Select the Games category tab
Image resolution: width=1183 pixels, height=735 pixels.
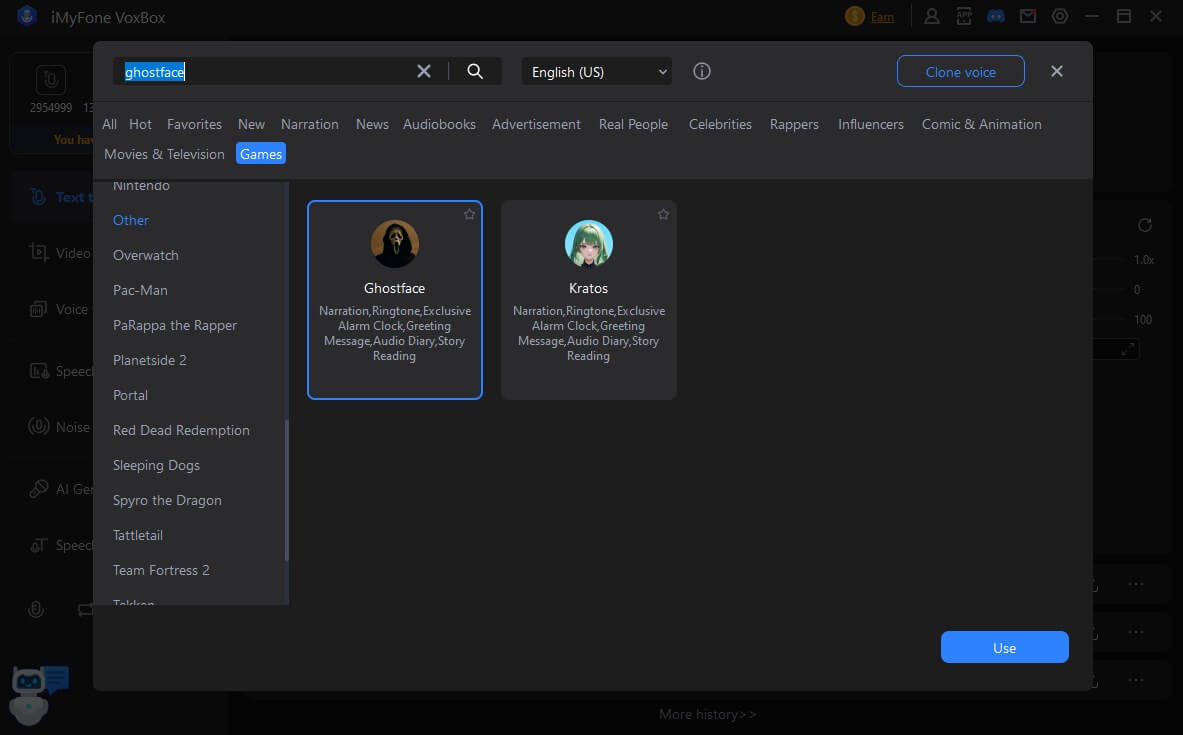click(261, 154)
